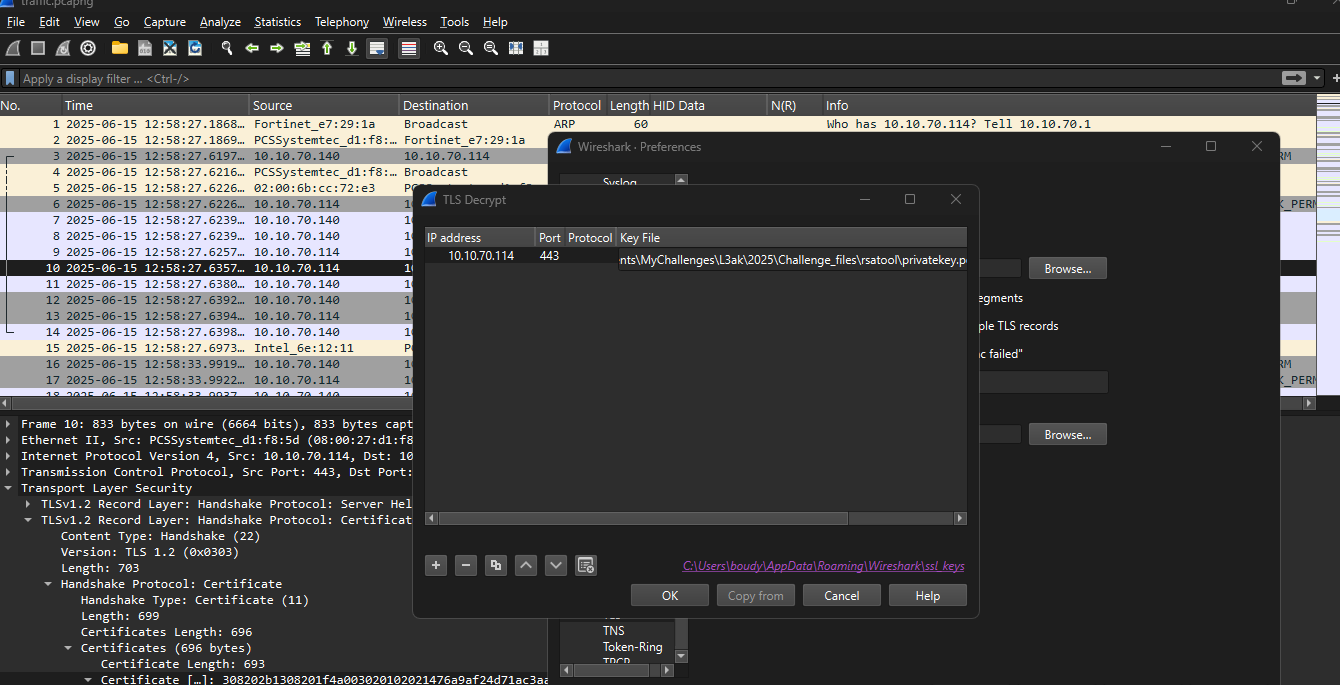Edit the privatekey Key File cell
The height and width of the screenshot is (685, 1340).
(x=792, y=260)
